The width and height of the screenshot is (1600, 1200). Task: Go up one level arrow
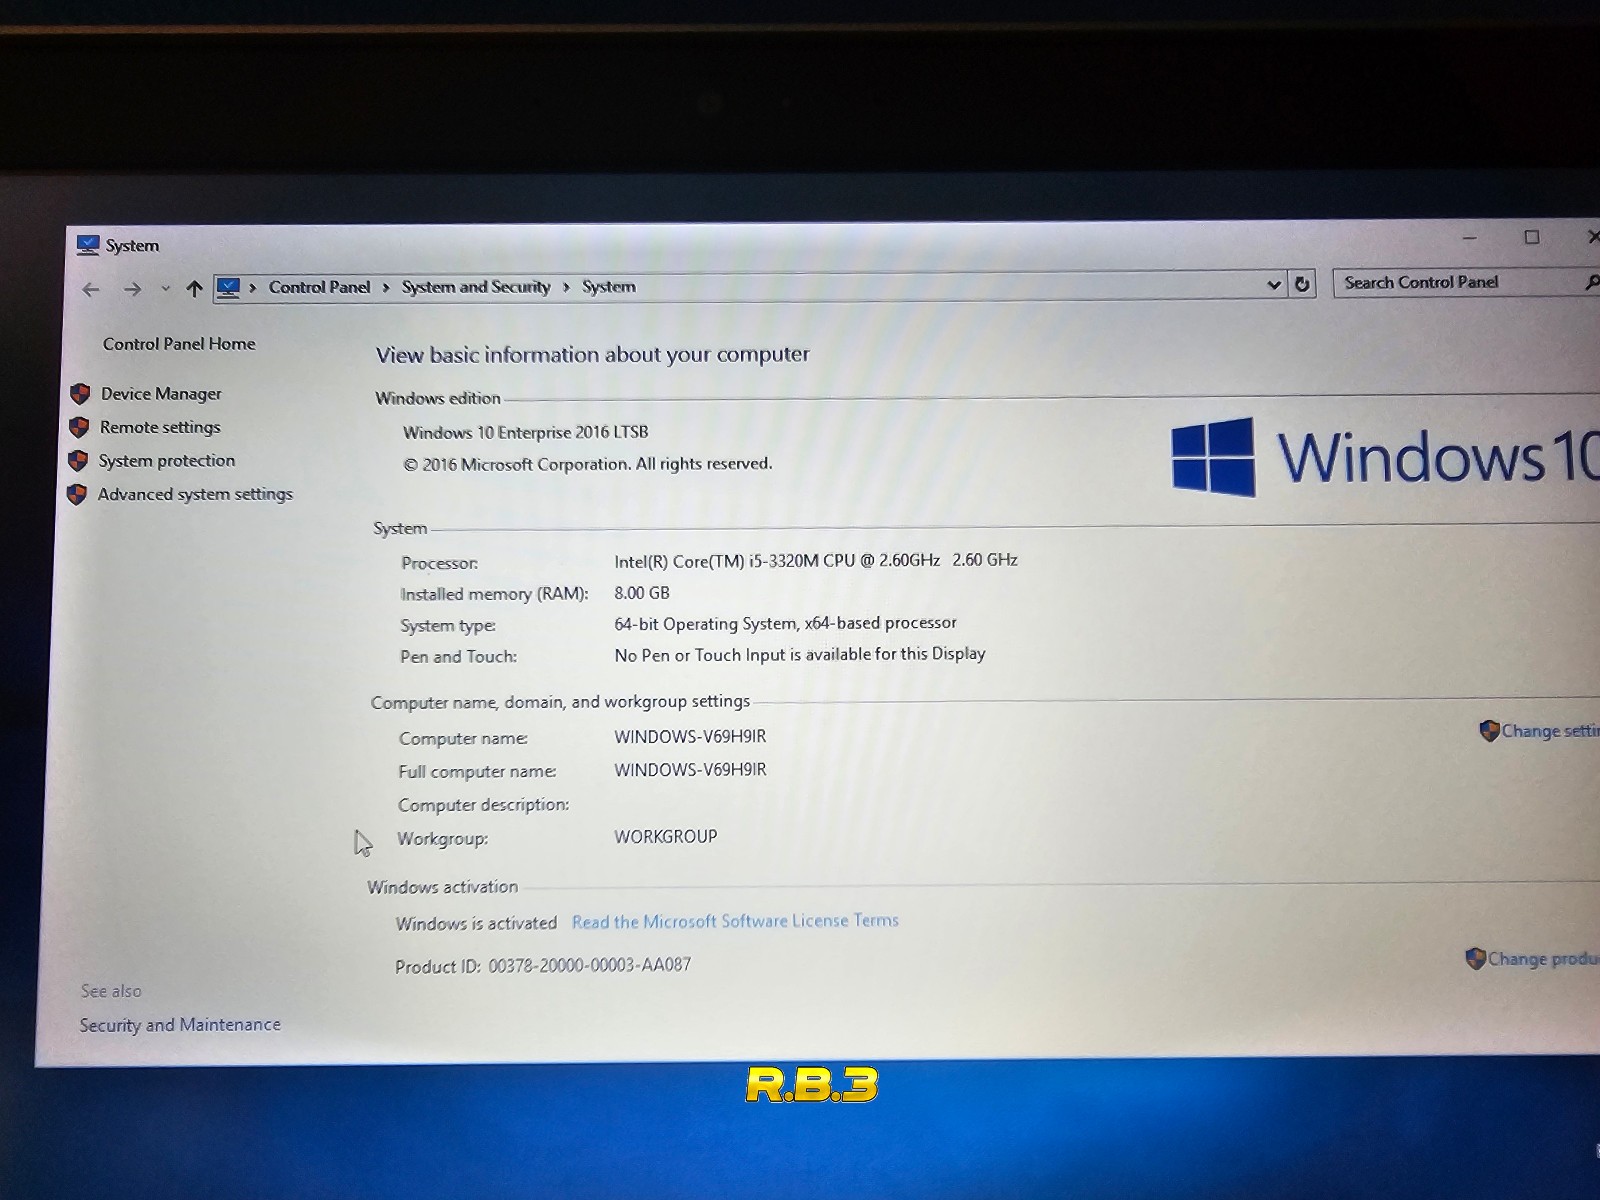tap(194, 289)
